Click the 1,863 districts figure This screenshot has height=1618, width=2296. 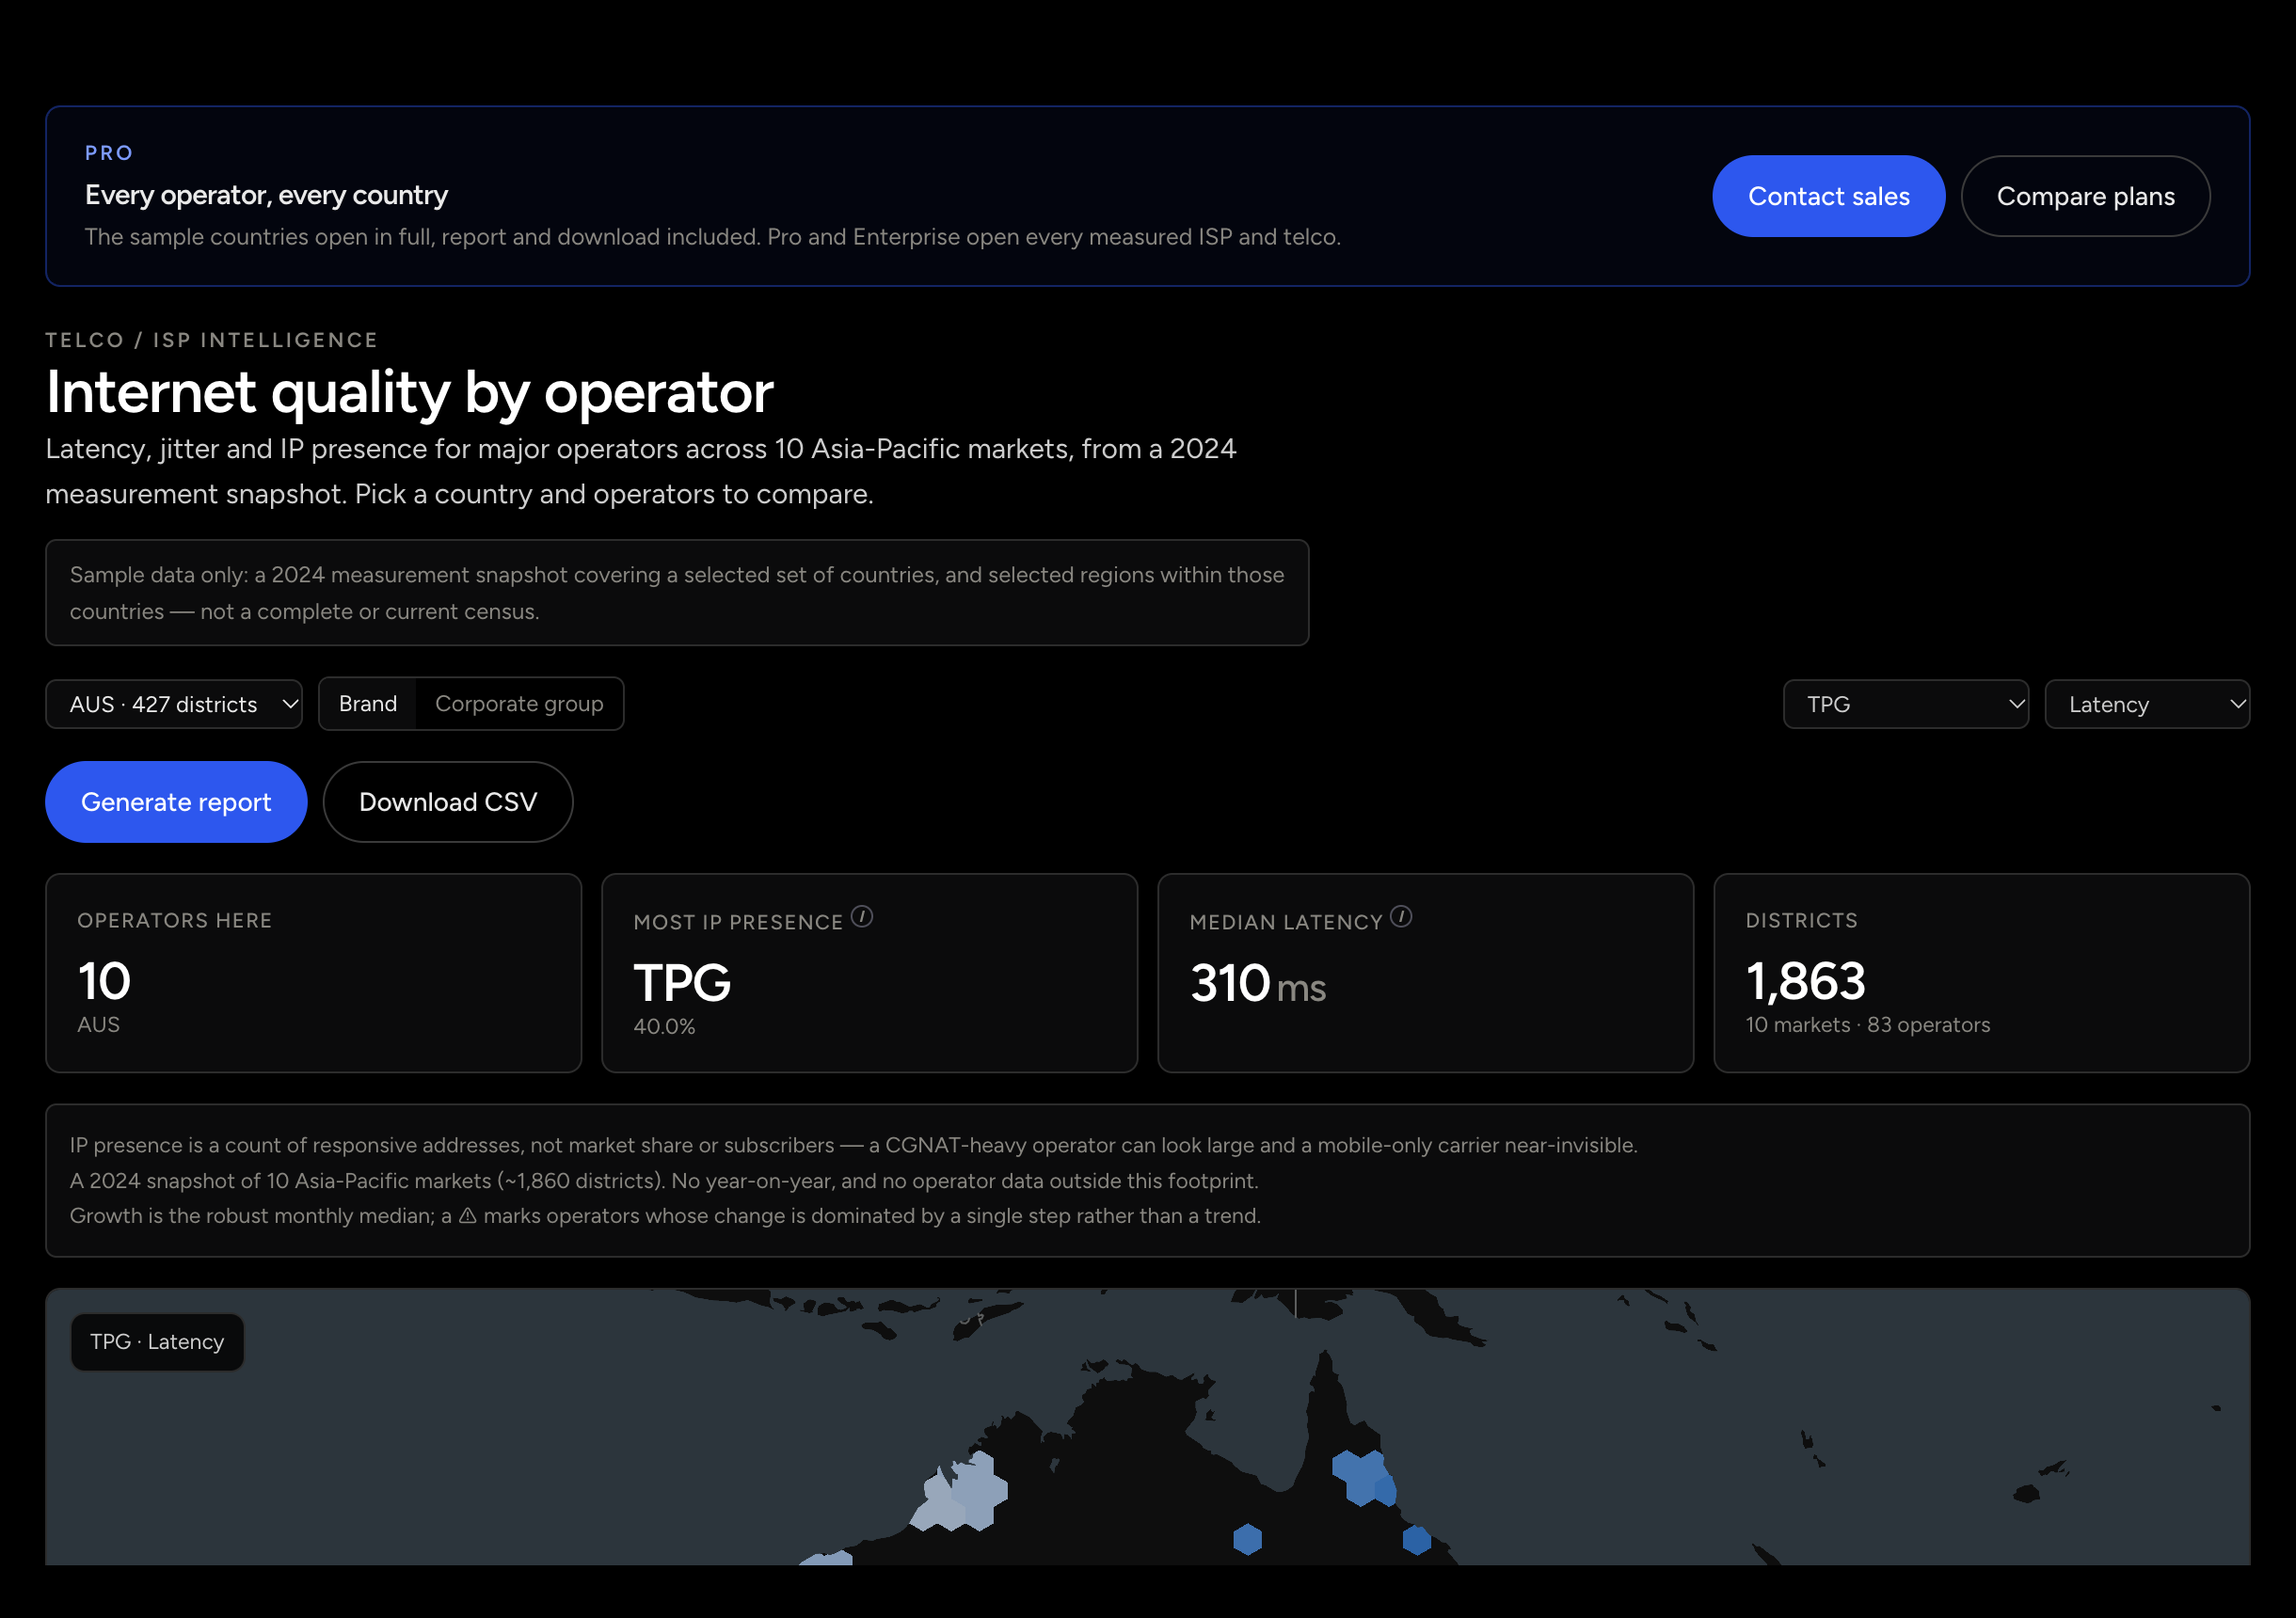tap(1805, 981)
